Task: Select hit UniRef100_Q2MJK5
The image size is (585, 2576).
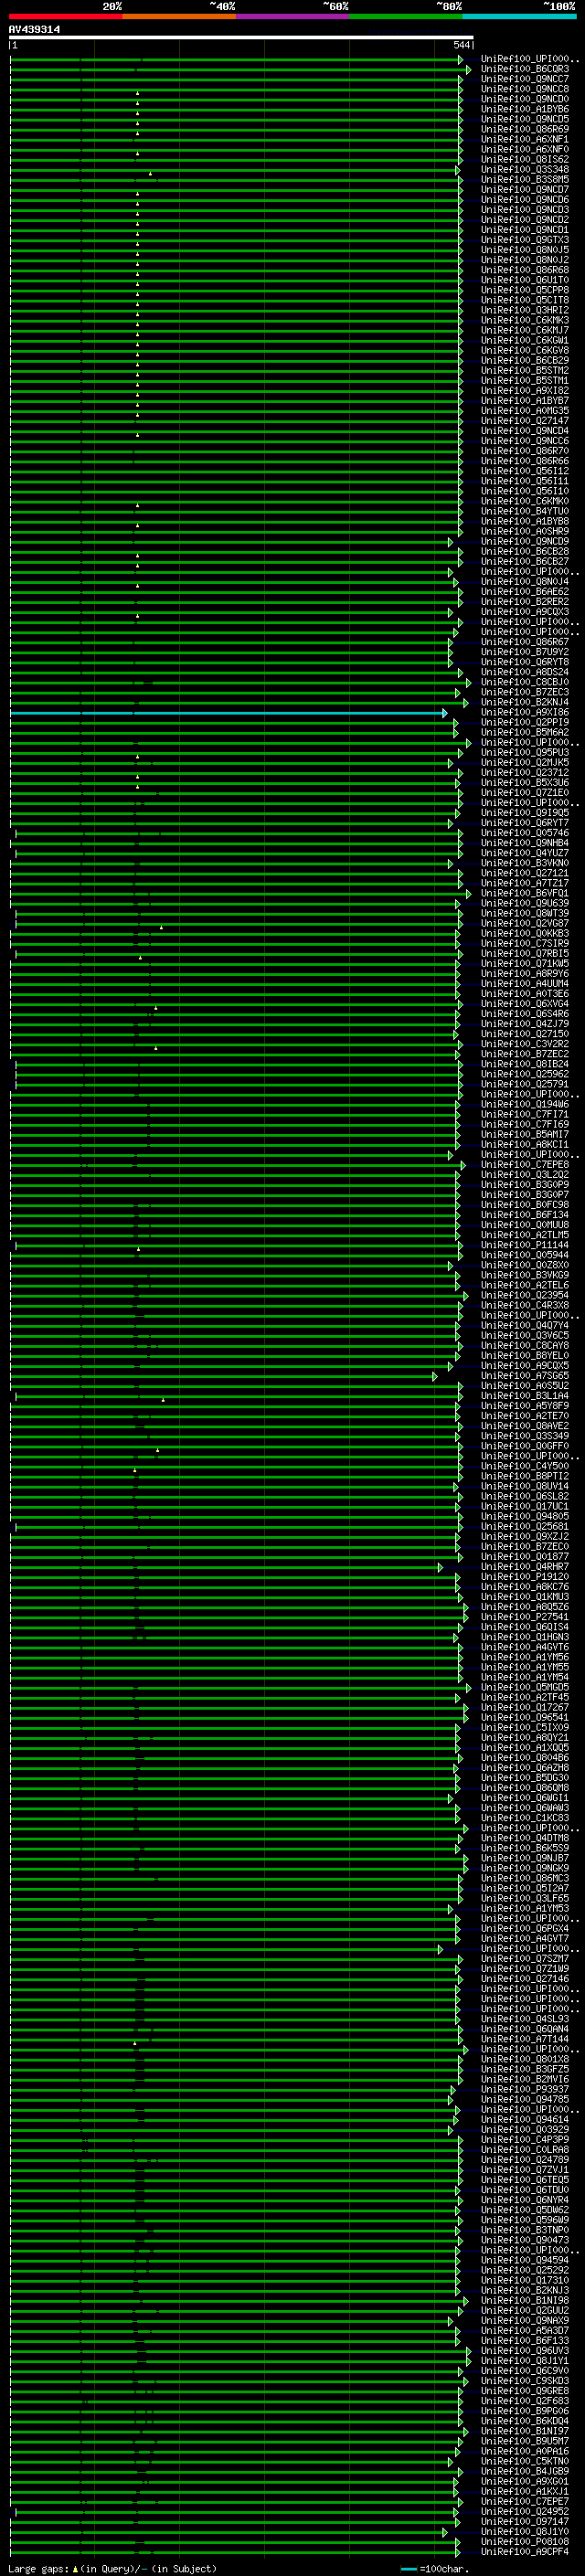Action: pos(525,763)
